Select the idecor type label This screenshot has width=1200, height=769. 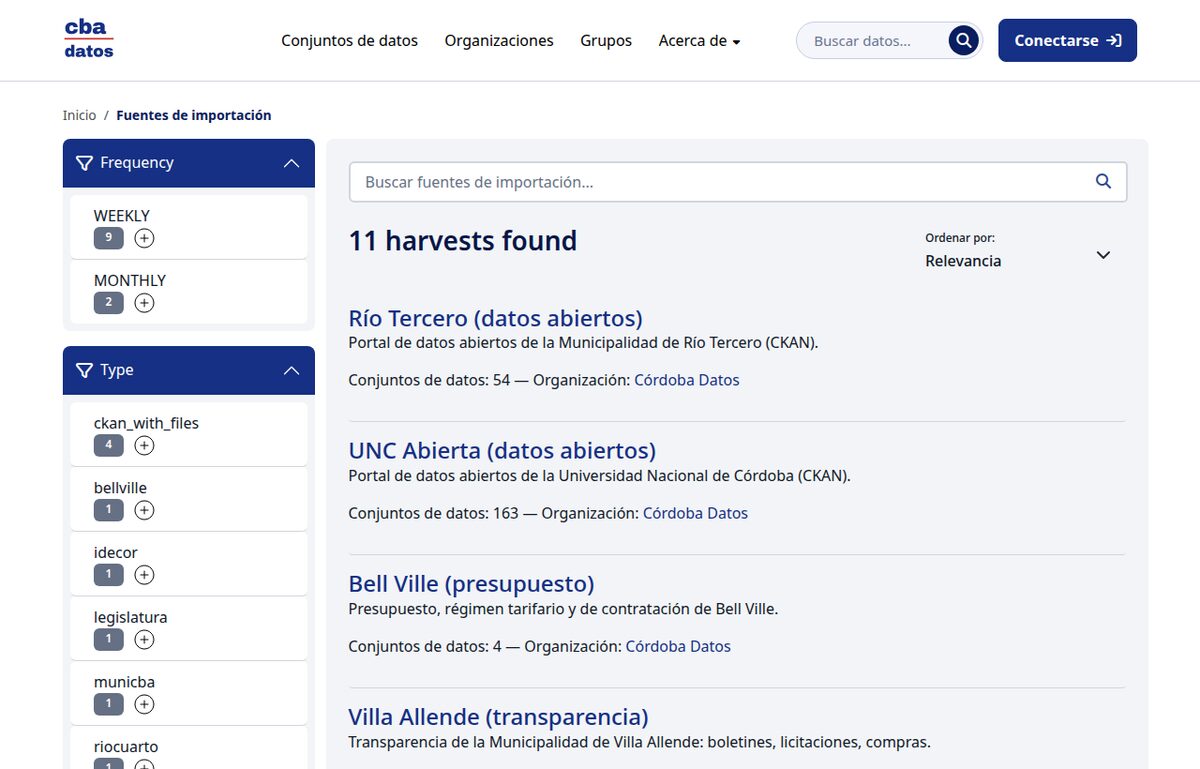click(x=116, y=553)
